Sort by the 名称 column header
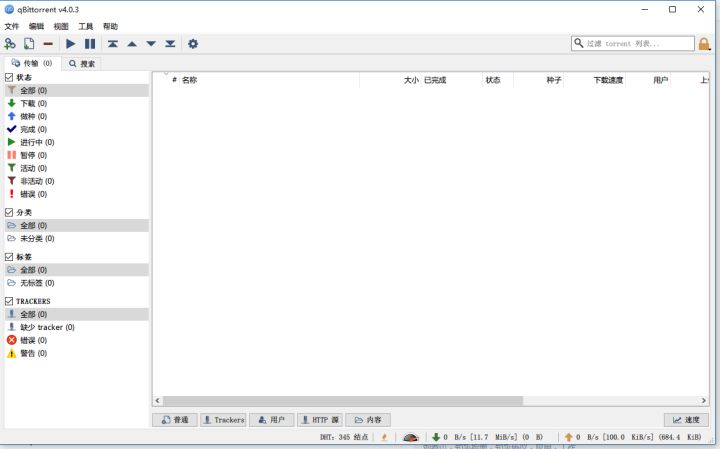 click(x=269, y=80)
